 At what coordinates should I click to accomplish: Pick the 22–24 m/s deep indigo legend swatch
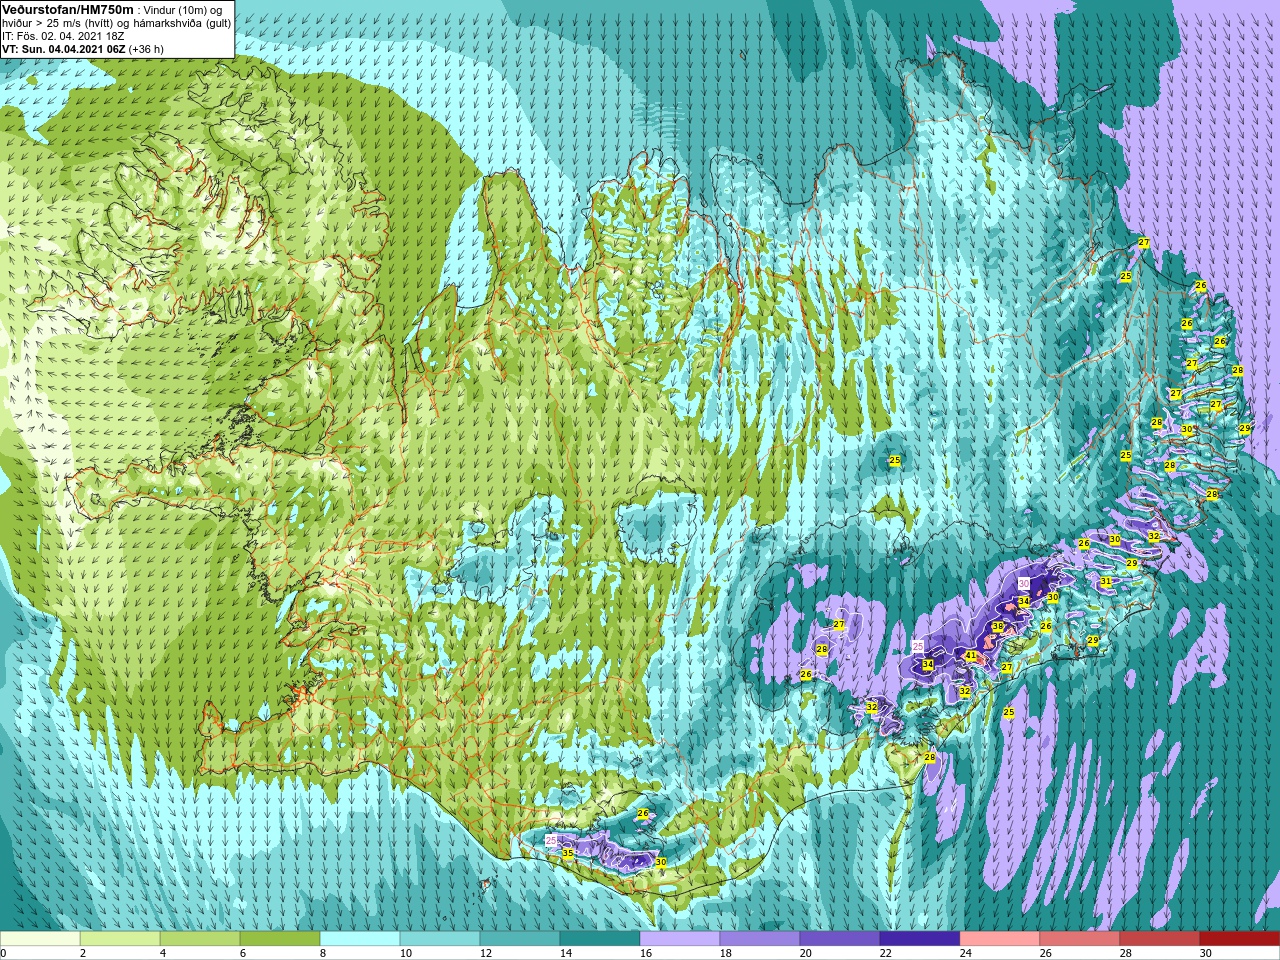coord(920,939)
